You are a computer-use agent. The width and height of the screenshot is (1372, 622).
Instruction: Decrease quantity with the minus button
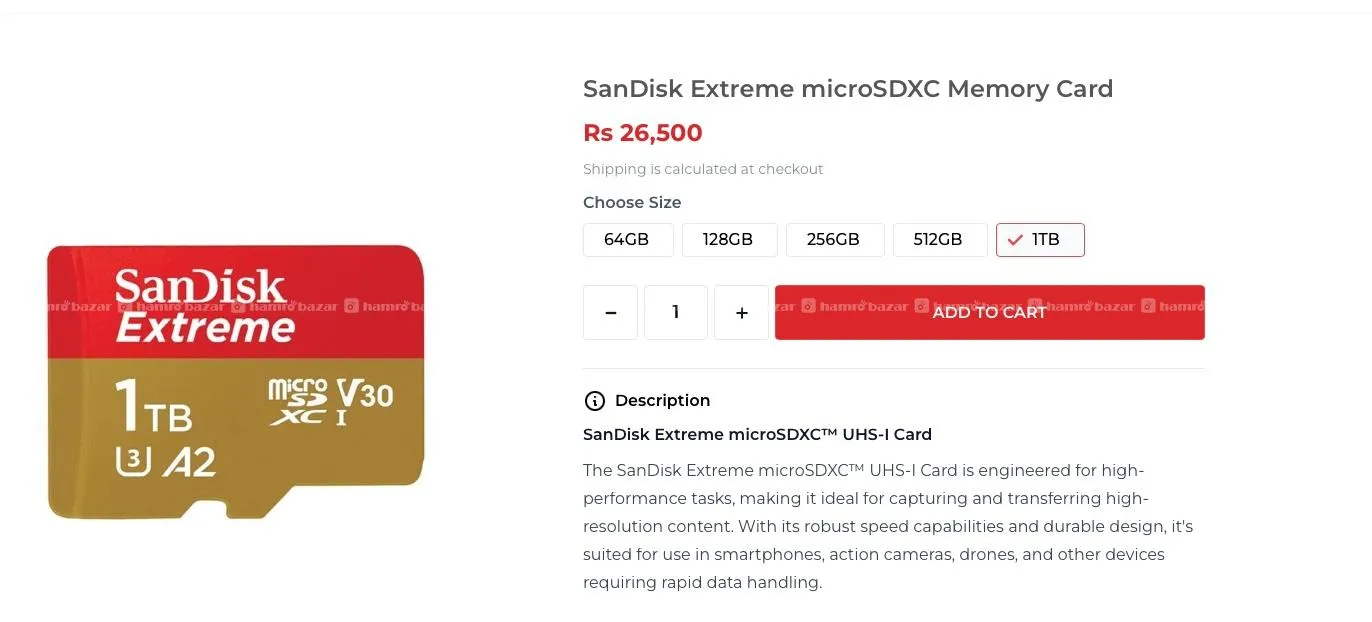[610, 312]
